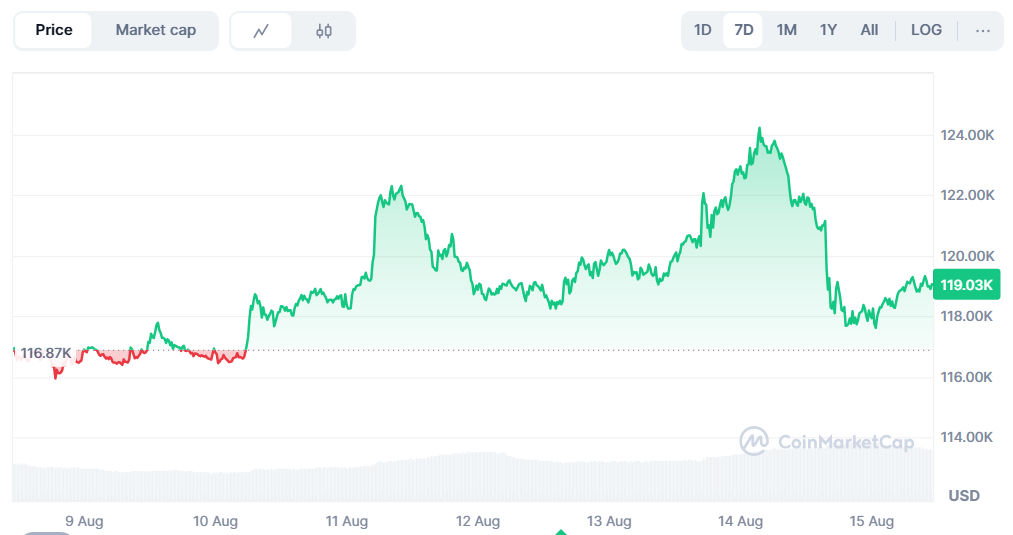Open the three-dot more options menu
Viewport: 1013px width, 535px height.
tap(983, 30)
